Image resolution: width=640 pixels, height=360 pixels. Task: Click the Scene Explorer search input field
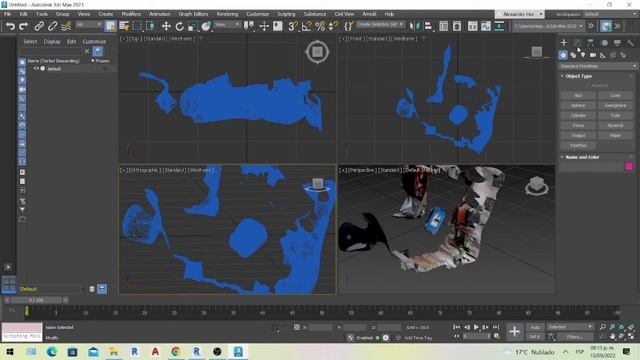pyautogui.click(x=51, y=51)
